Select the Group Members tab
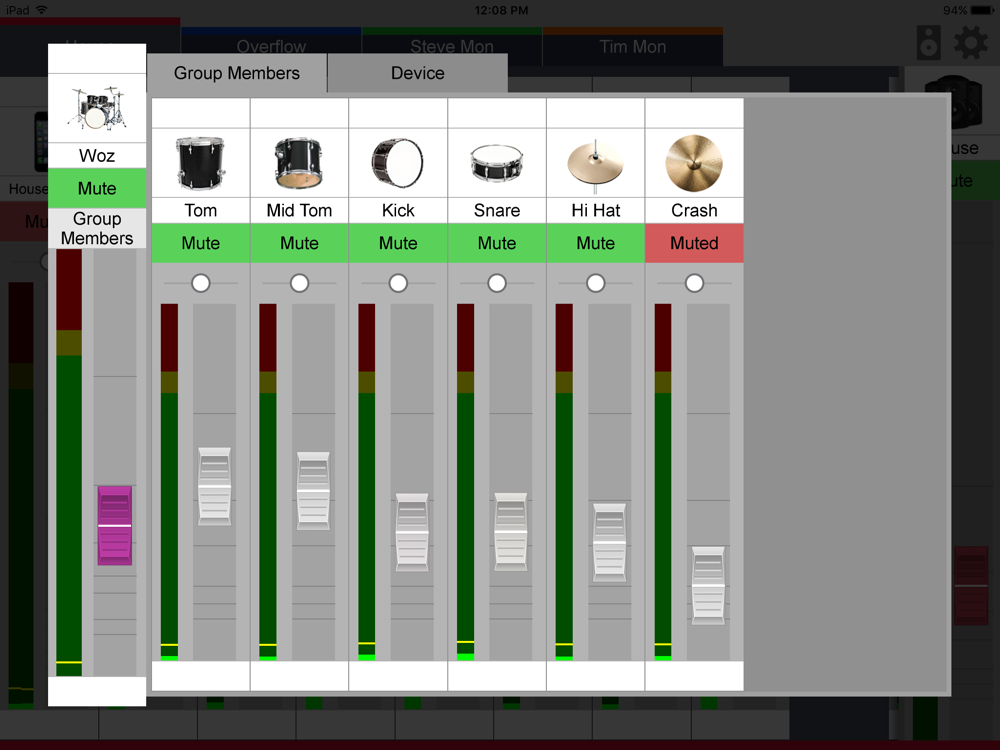This screenshot has width=1000, height=750. click(x=237, y=73)
